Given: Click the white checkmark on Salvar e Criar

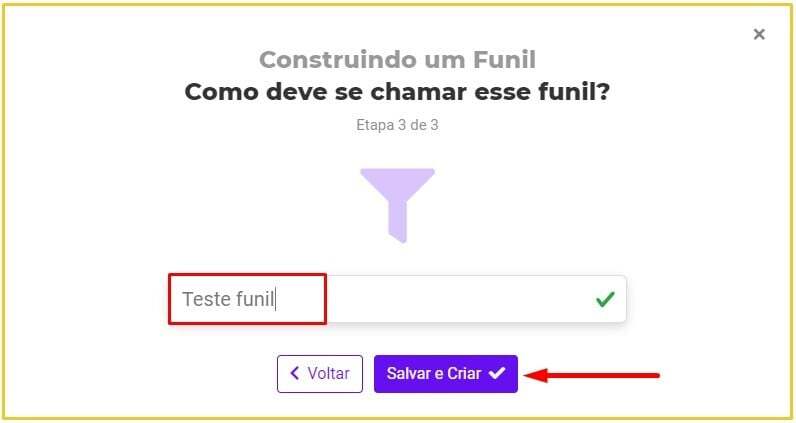Looking at the screenshot, I should click(x=497, y=374).
